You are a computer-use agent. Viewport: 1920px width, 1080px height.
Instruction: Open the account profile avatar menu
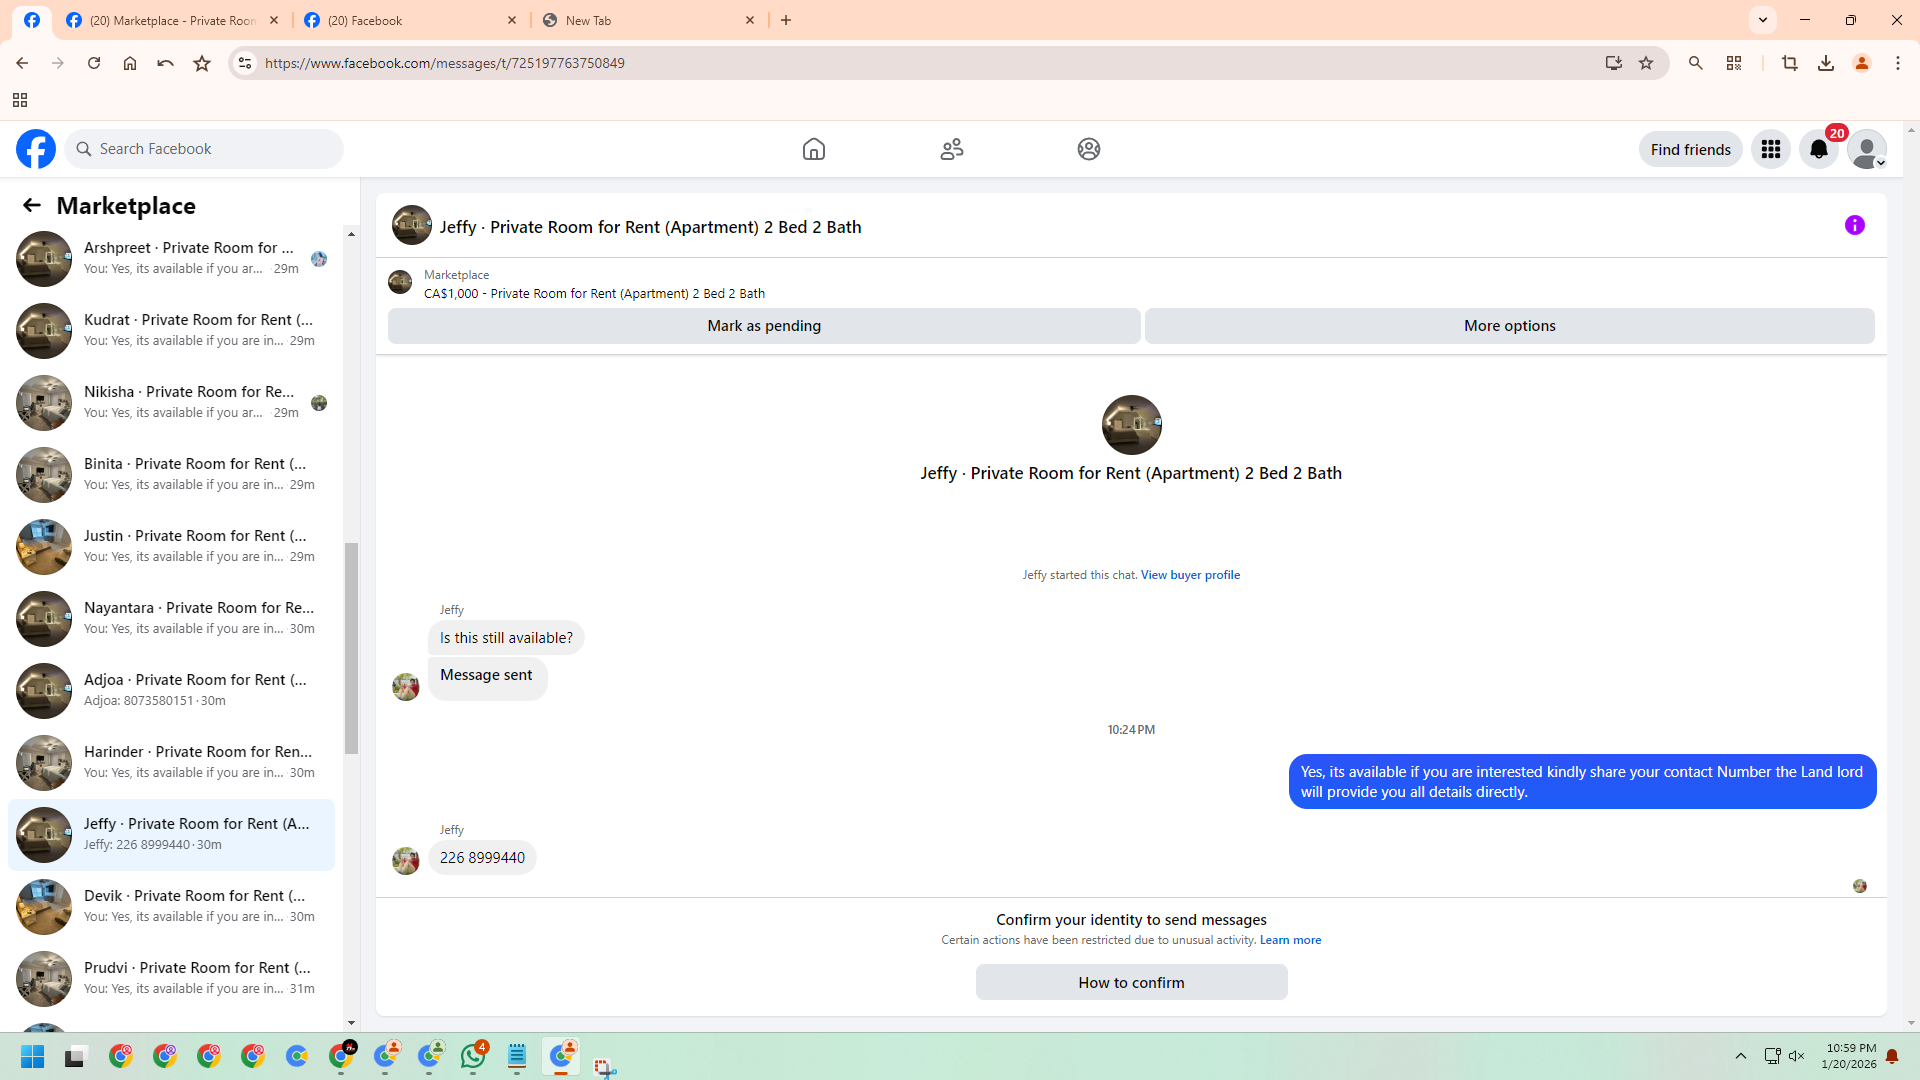tap(1867, 149)
